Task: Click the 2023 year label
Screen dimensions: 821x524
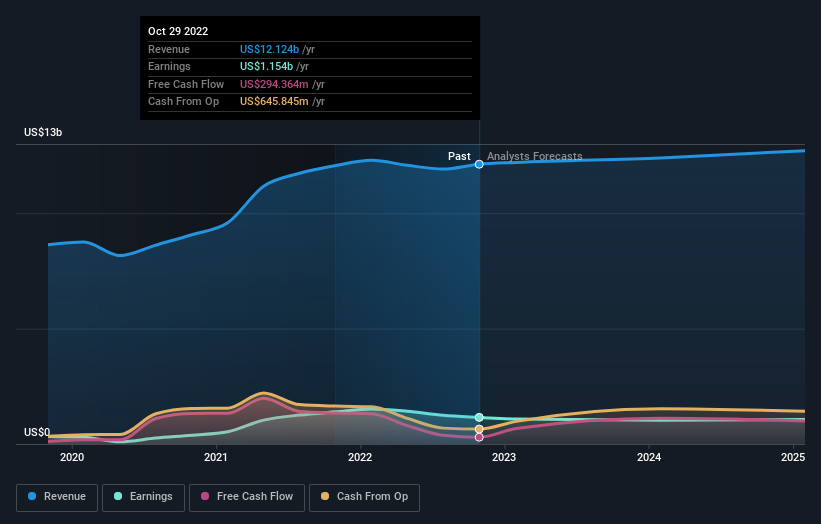Action: pyautogui.click(x=504, y=458)
